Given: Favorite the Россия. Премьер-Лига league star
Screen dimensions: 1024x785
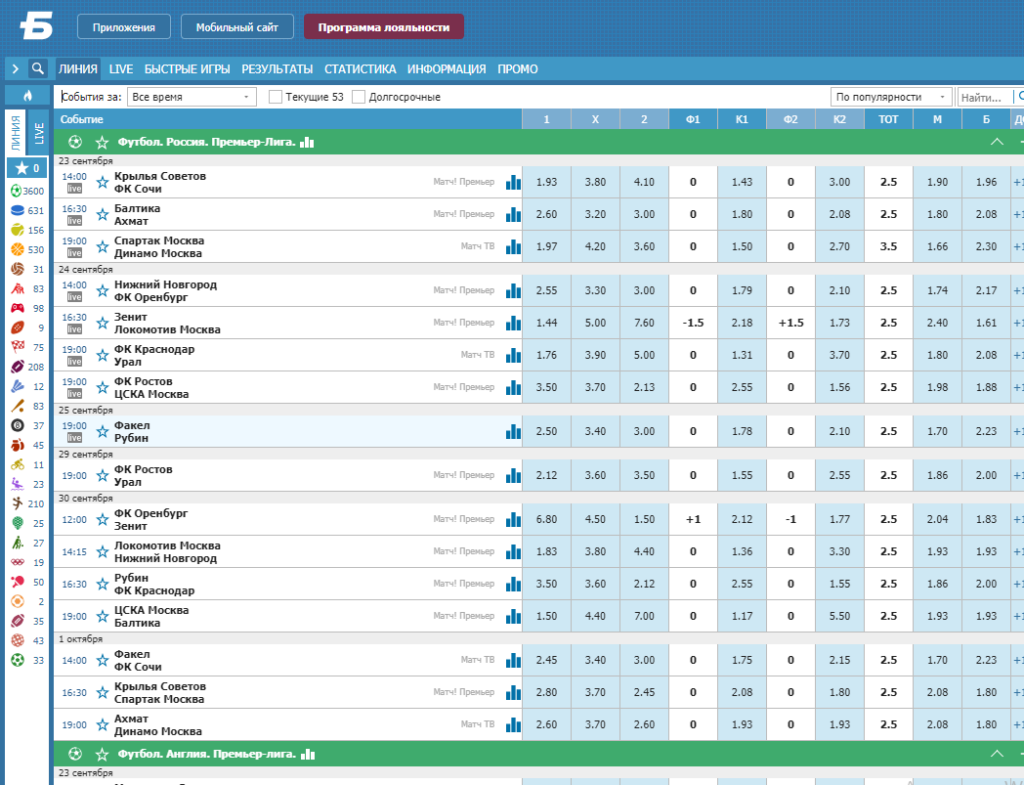Looking at the screenshot, I should click(x=102, y=142).
